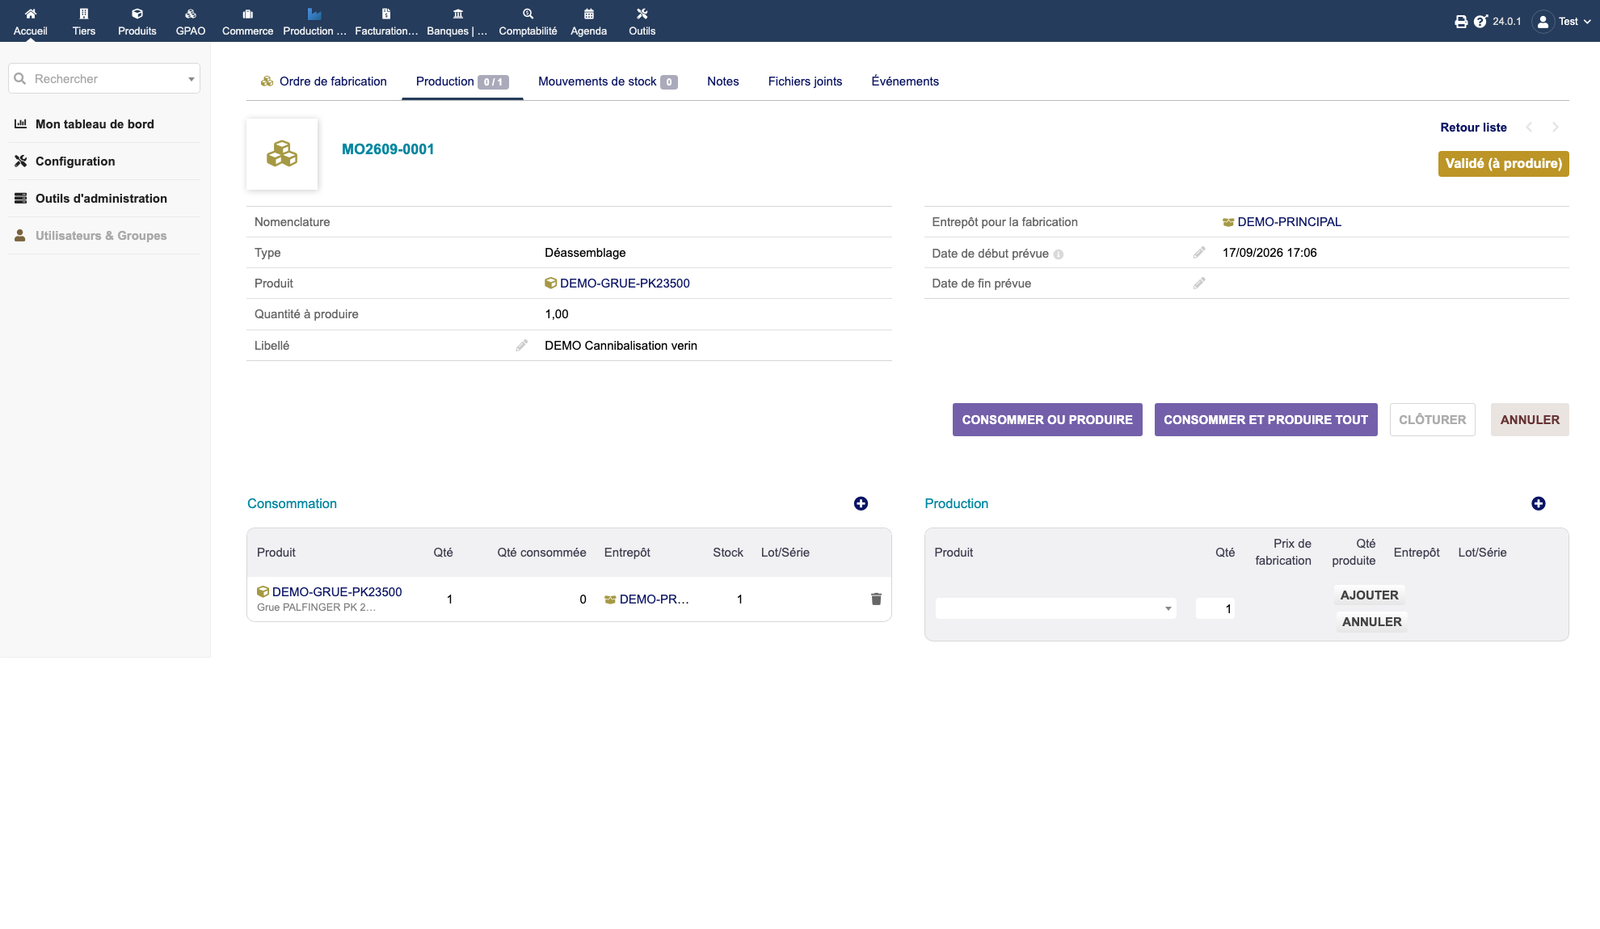Expand the Test user menu
The image size is (1600, 929).
pyautogui.click(x=1561, y=21)
